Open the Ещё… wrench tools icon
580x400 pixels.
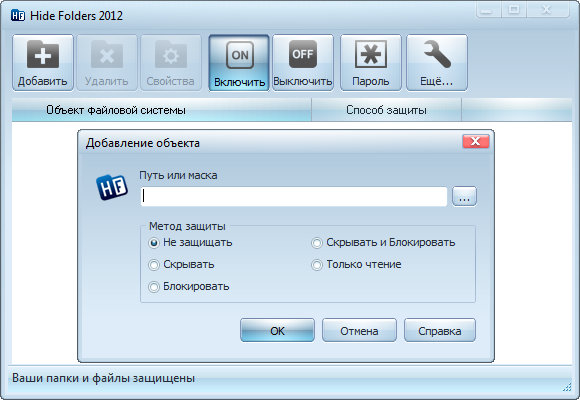[437, 63]
